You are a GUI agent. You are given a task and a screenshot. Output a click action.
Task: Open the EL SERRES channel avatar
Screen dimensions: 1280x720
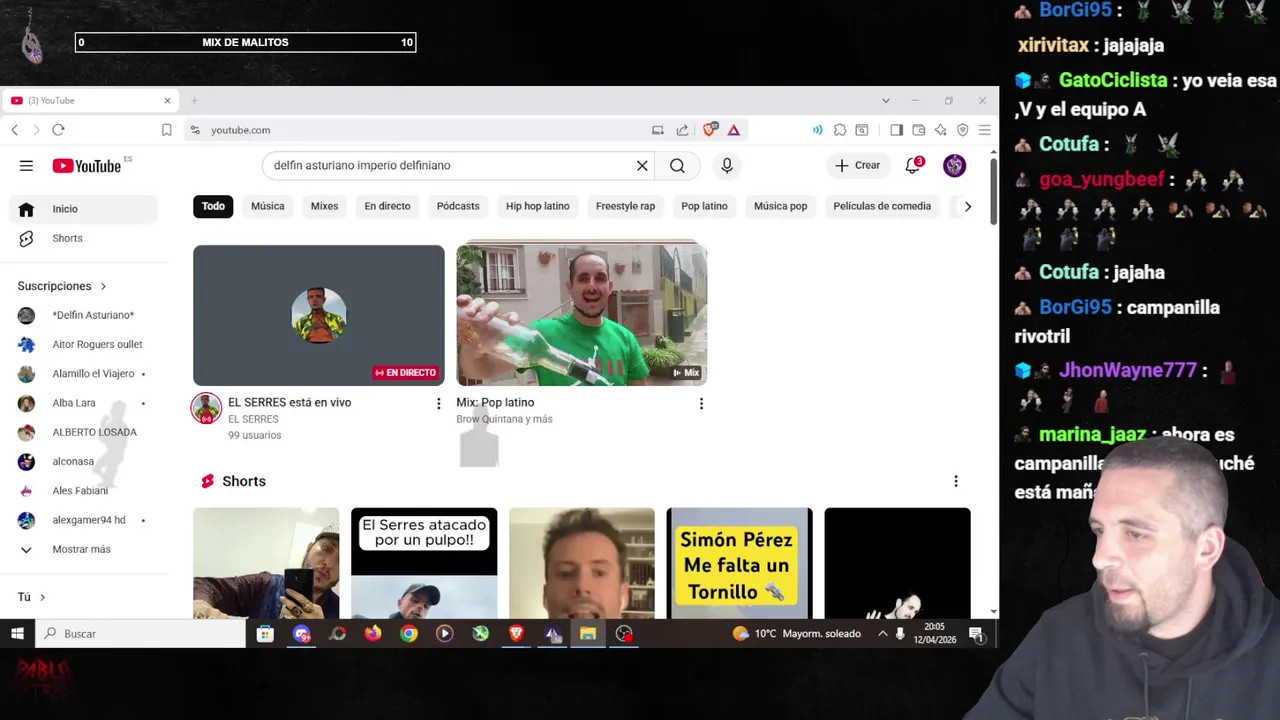(206, 408)
